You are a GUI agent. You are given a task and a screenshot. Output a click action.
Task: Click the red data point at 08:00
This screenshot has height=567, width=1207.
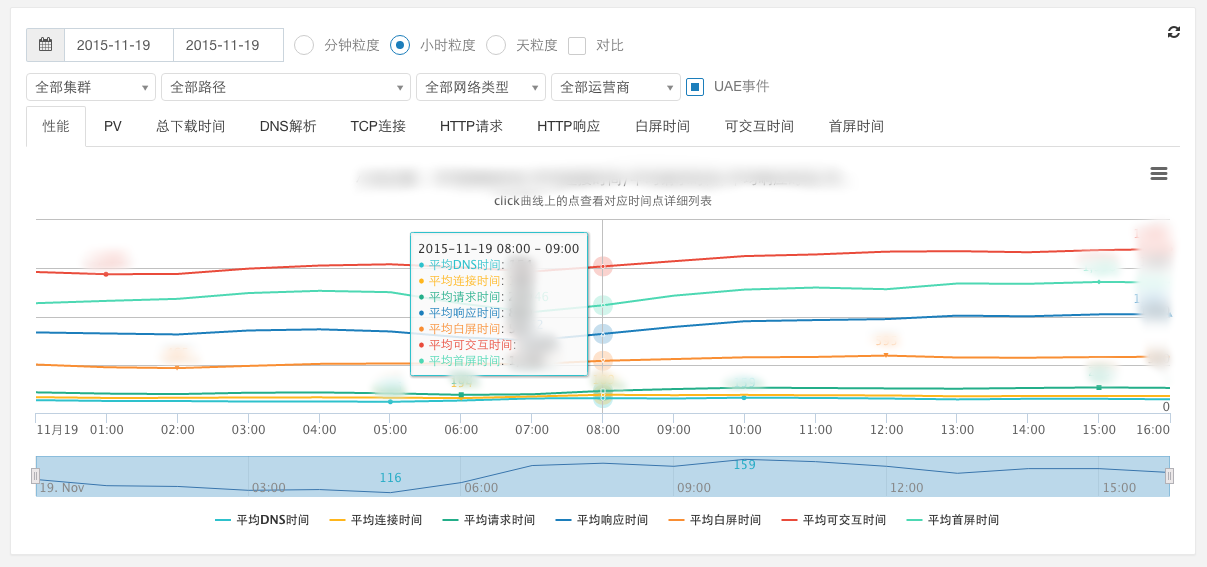[x=603, y=266]
